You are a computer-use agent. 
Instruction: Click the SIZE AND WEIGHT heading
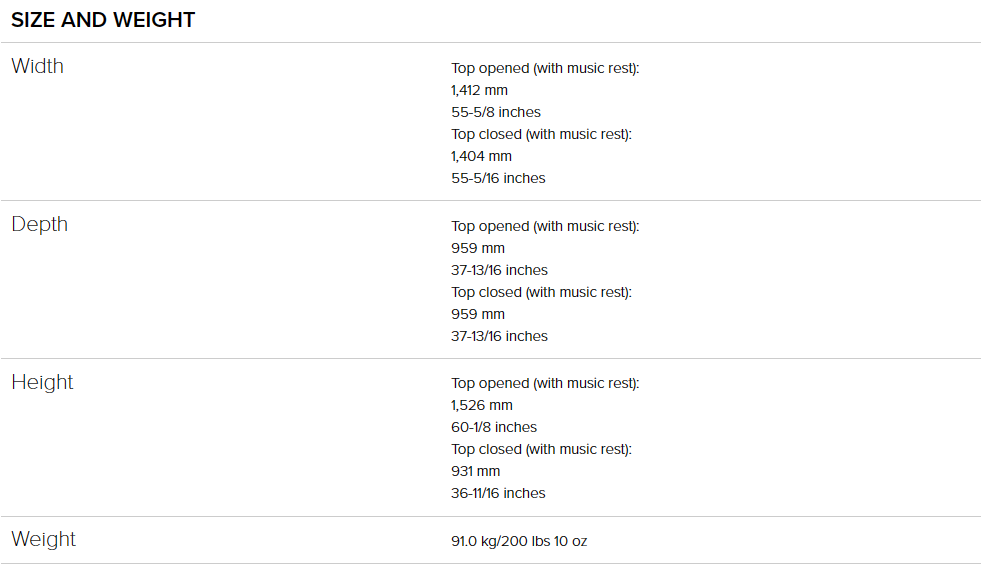[x=103, y=20]
